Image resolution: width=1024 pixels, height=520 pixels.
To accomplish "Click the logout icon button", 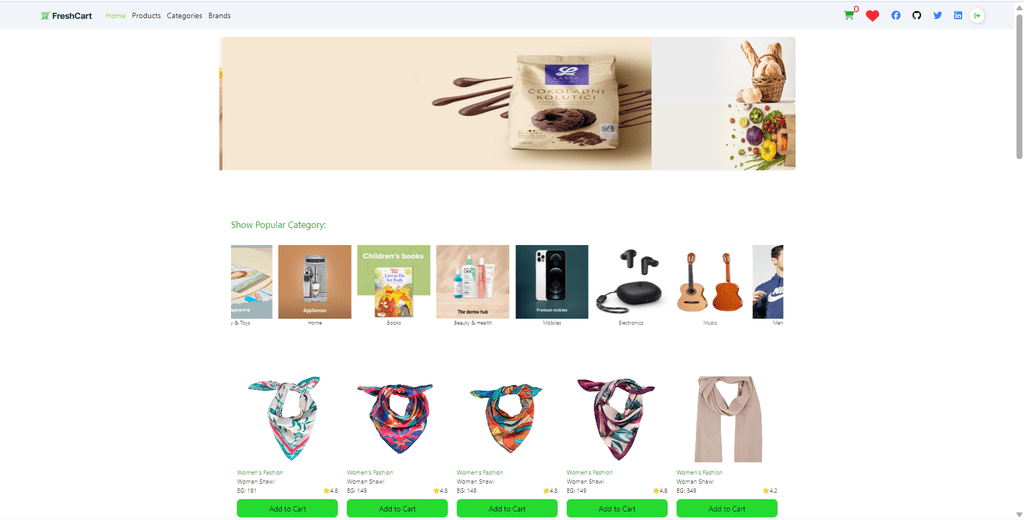I will [x=977, y=16].
